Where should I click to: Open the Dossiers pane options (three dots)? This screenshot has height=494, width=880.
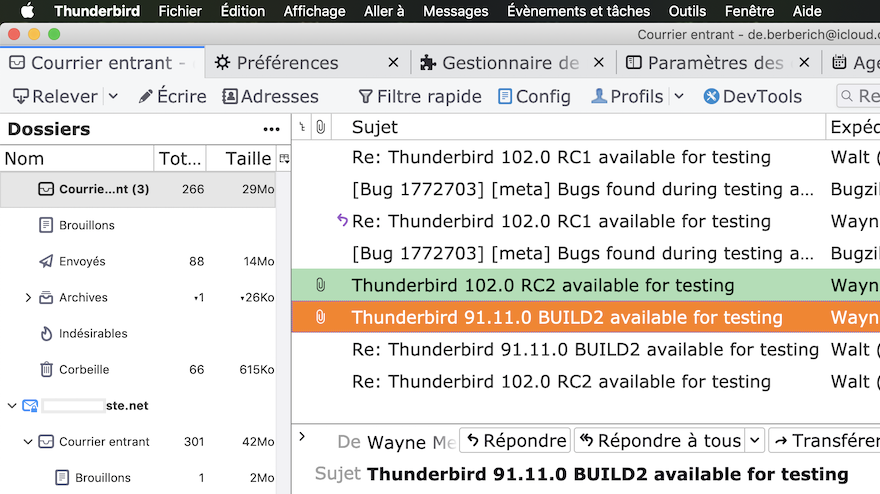(x=271, y=129)
